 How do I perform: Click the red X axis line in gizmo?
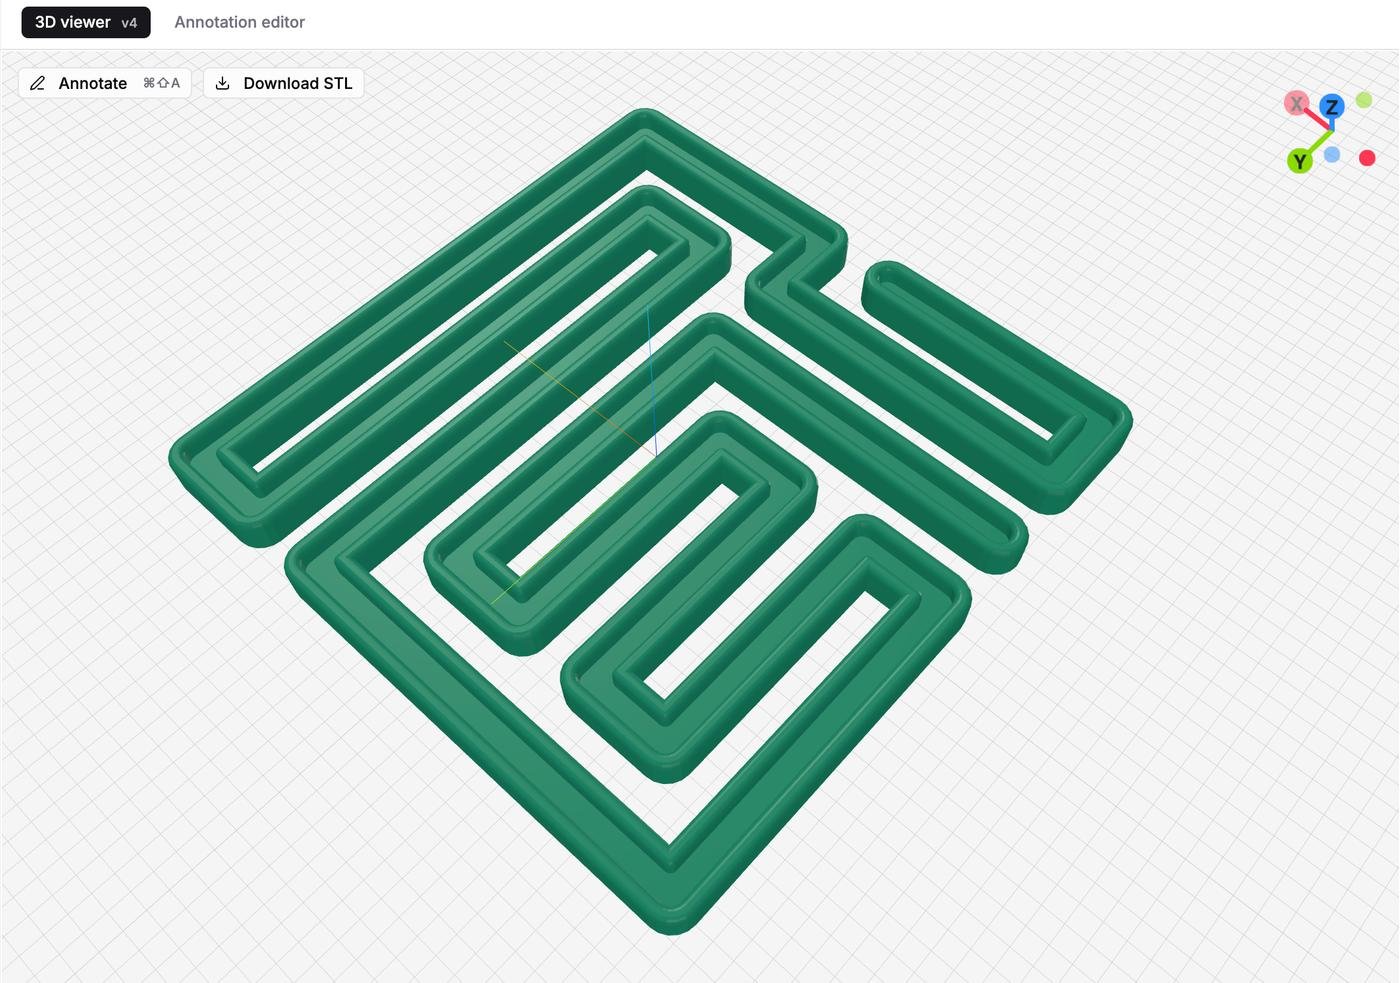click(1315, 117)
